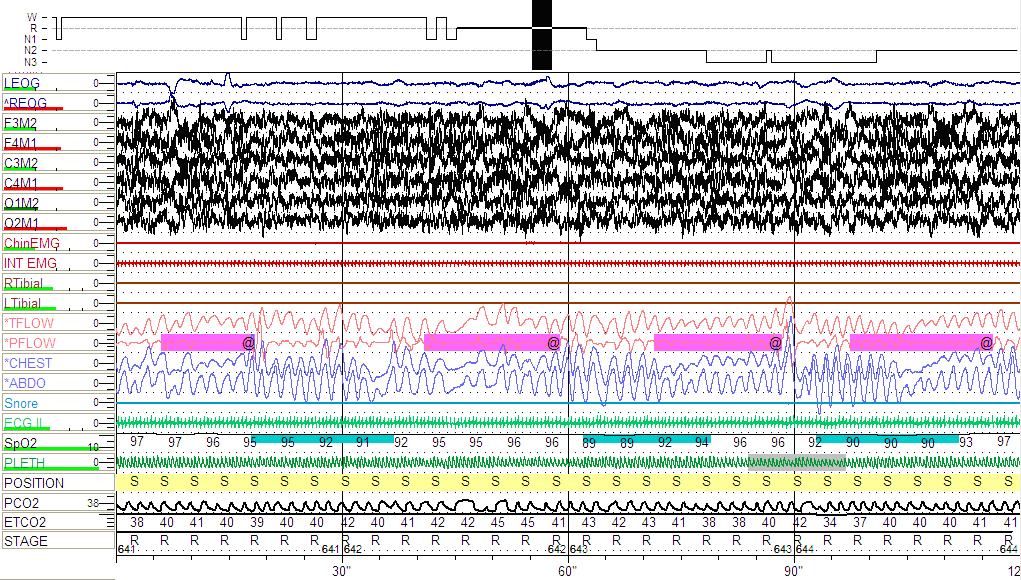Image resolution: width=1021 pixels, height=580 pixels.
Task: Select the POSITION channel label
Action: pos(34,483)
